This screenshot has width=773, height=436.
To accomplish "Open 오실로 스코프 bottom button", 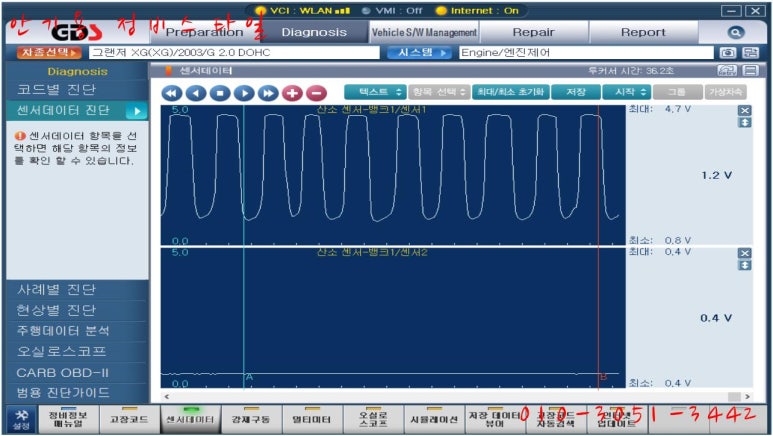I will coord(373,419).
